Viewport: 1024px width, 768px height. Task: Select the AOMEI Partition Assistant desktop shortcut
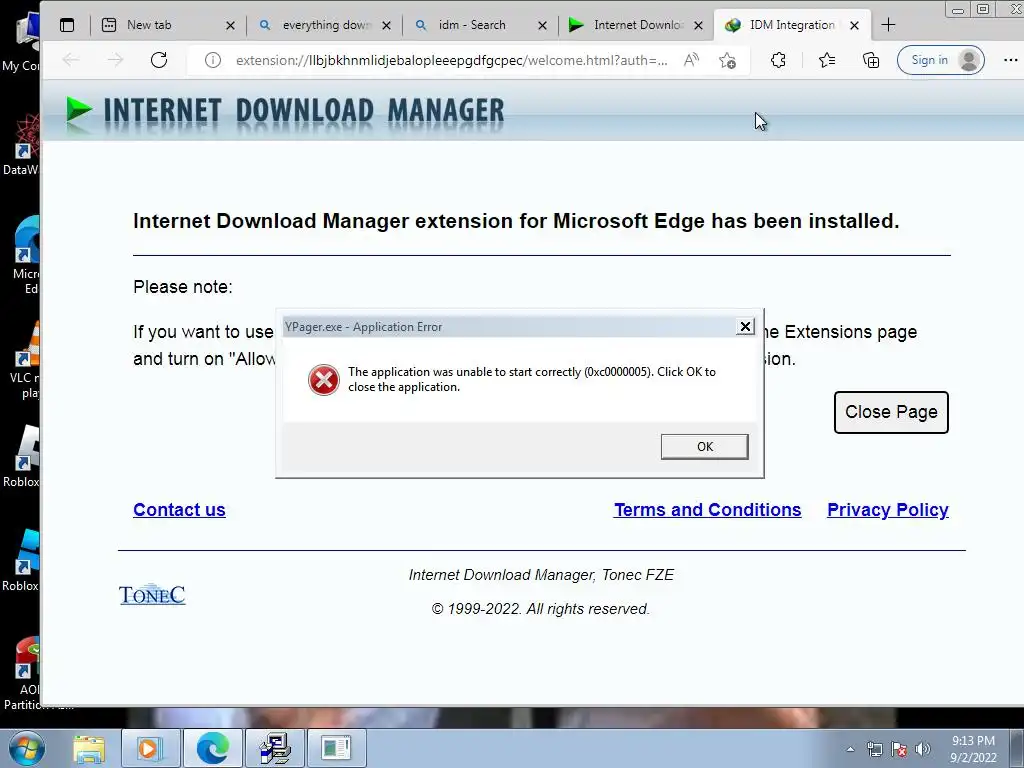click(22, 673)
